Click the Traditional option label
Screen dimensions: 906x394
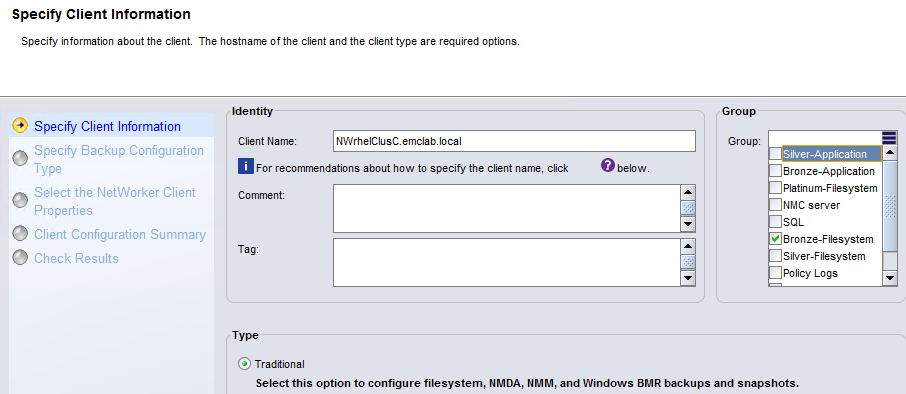[x=280, y=364]
